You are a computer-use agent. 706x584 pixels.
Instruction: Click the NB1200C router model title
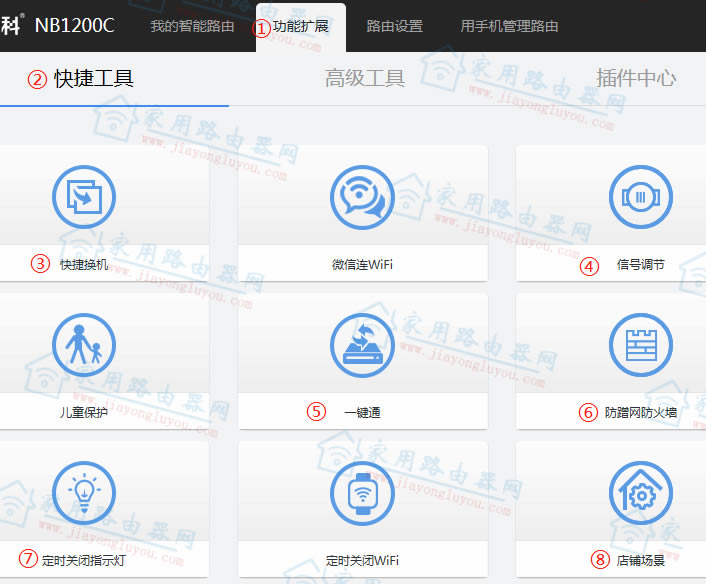click(x=75, y=26)
